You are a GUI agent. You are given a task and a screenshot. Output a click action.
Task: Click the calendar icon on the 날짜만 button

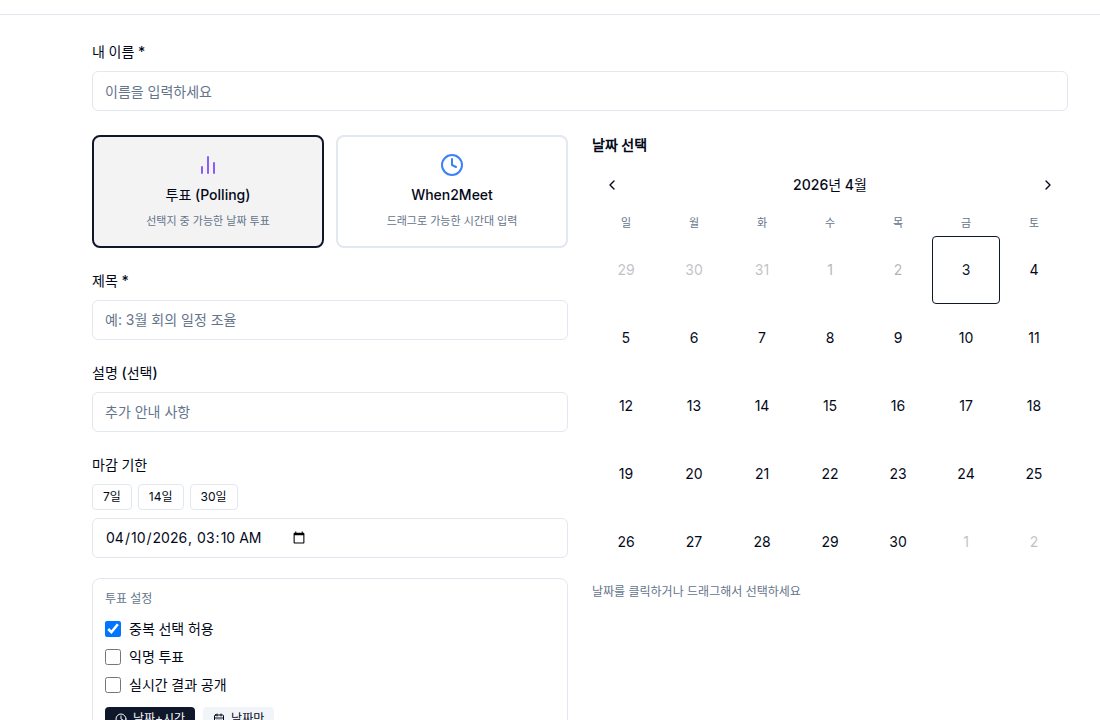tap(218, 716)
